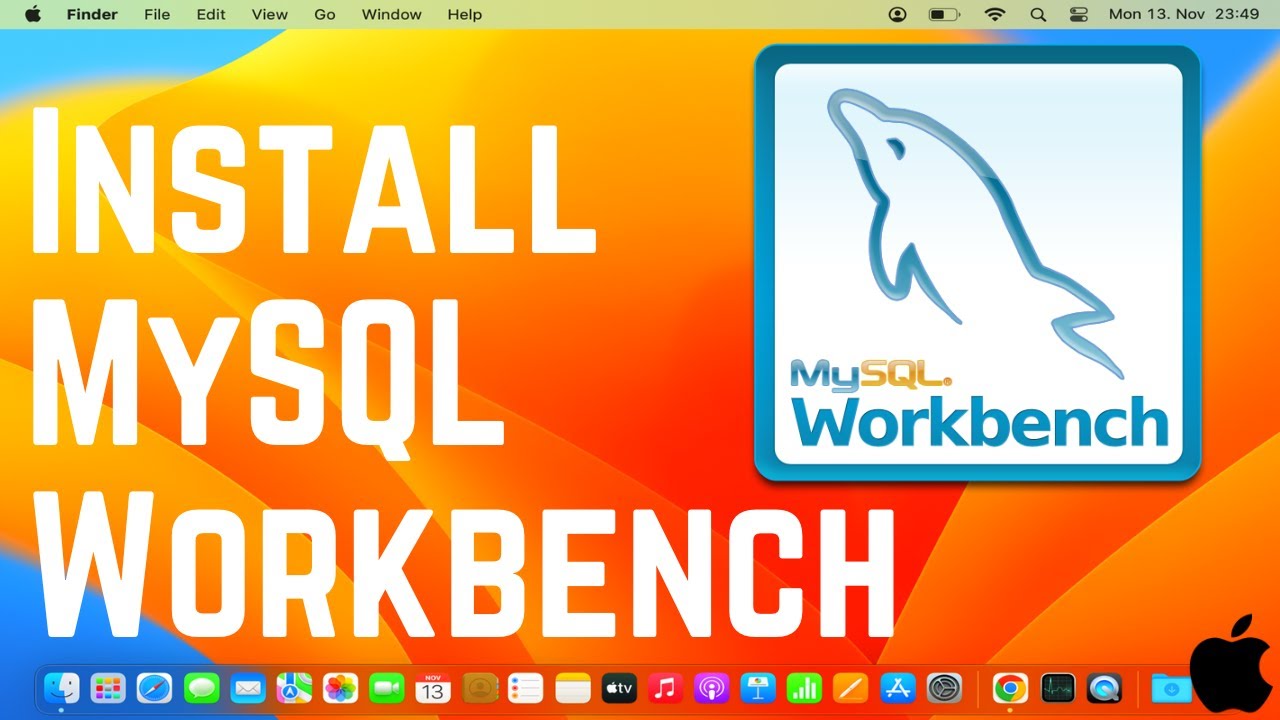1280x720 pixels.
Task: Launch Reminders from the Dock
Action: 526,688
